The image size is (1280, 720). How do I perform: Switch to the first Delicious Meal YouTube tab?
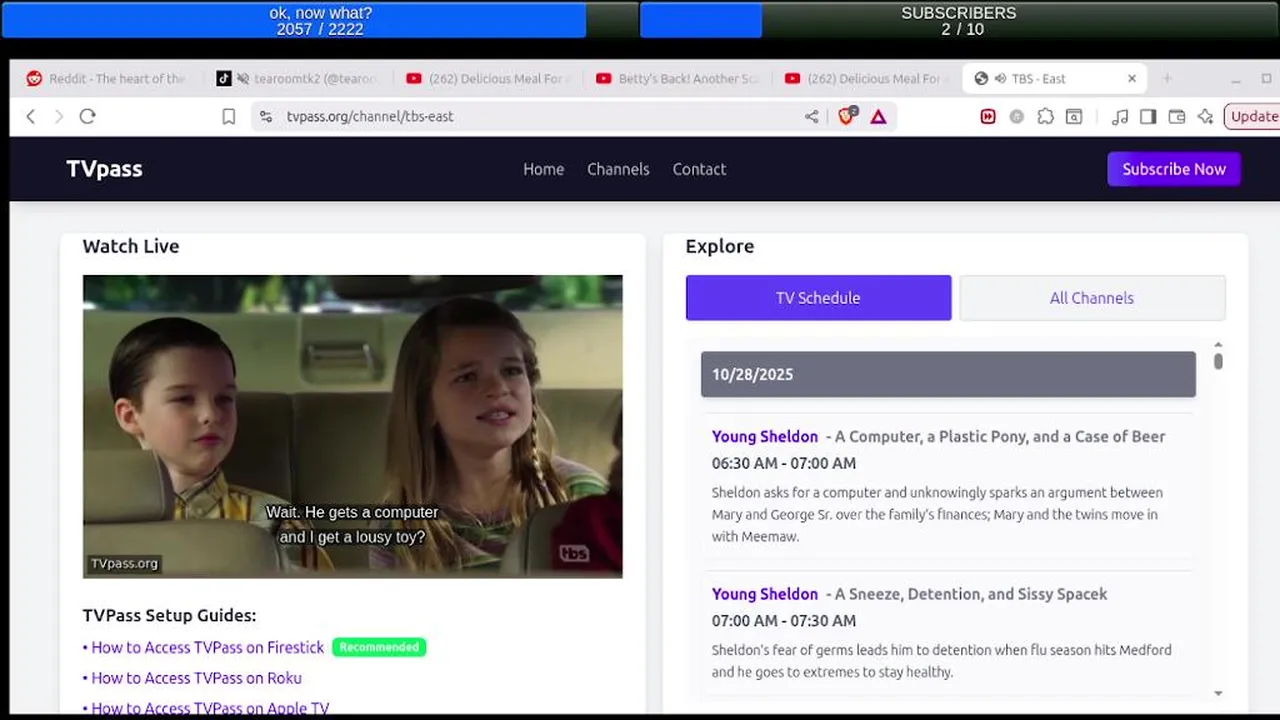point(488,79)
